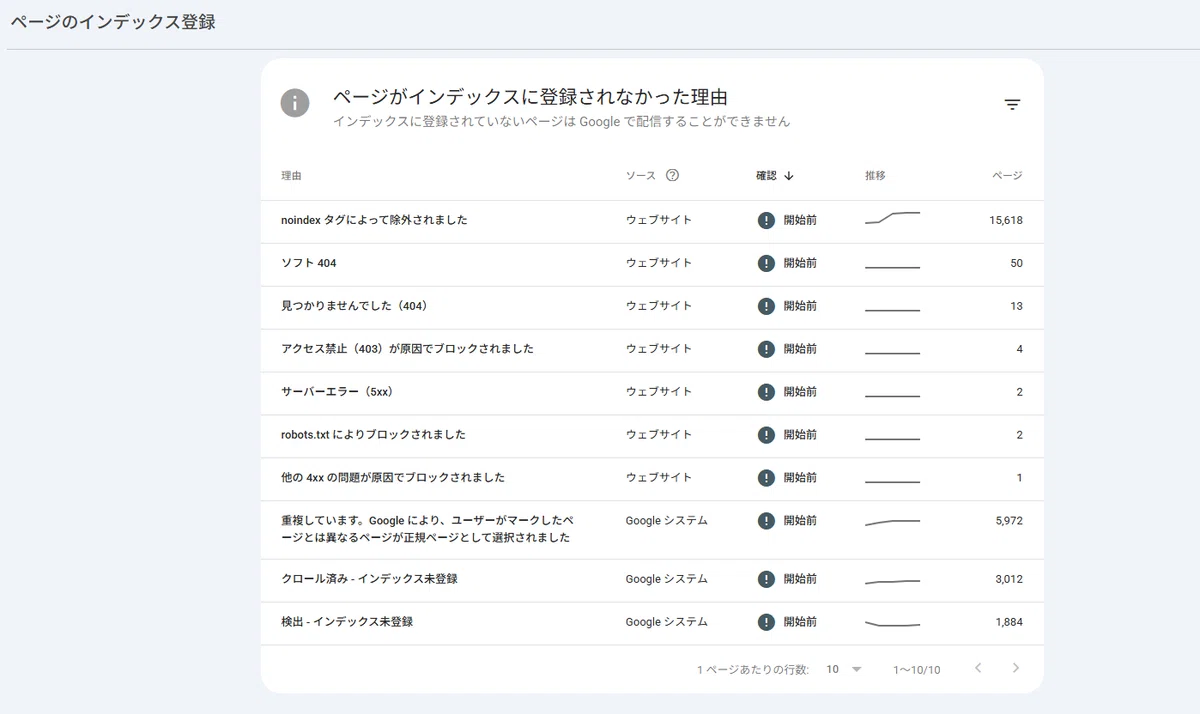Open the ソフト 404 reason row
The image size is (1200, 714).
[652, 263]
